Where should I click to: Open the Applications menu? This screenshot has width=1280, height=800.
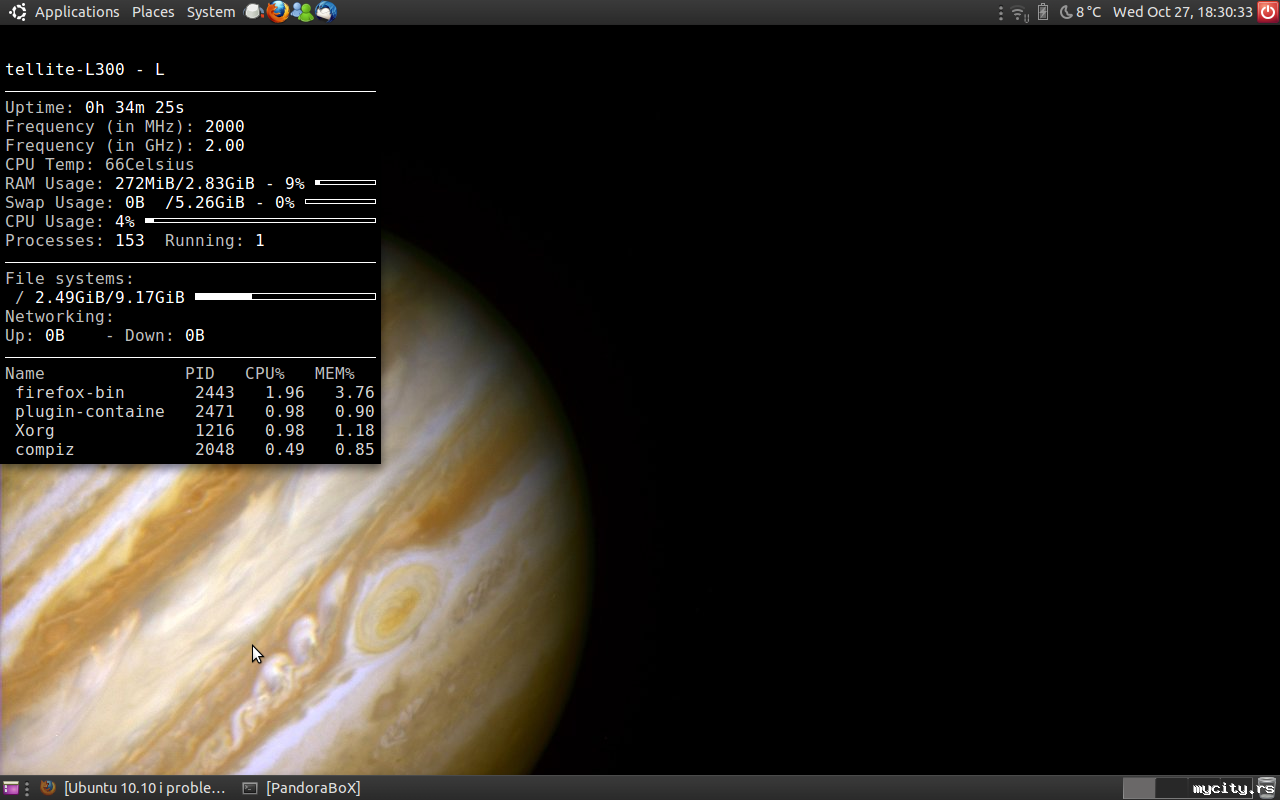coord(77,12)
